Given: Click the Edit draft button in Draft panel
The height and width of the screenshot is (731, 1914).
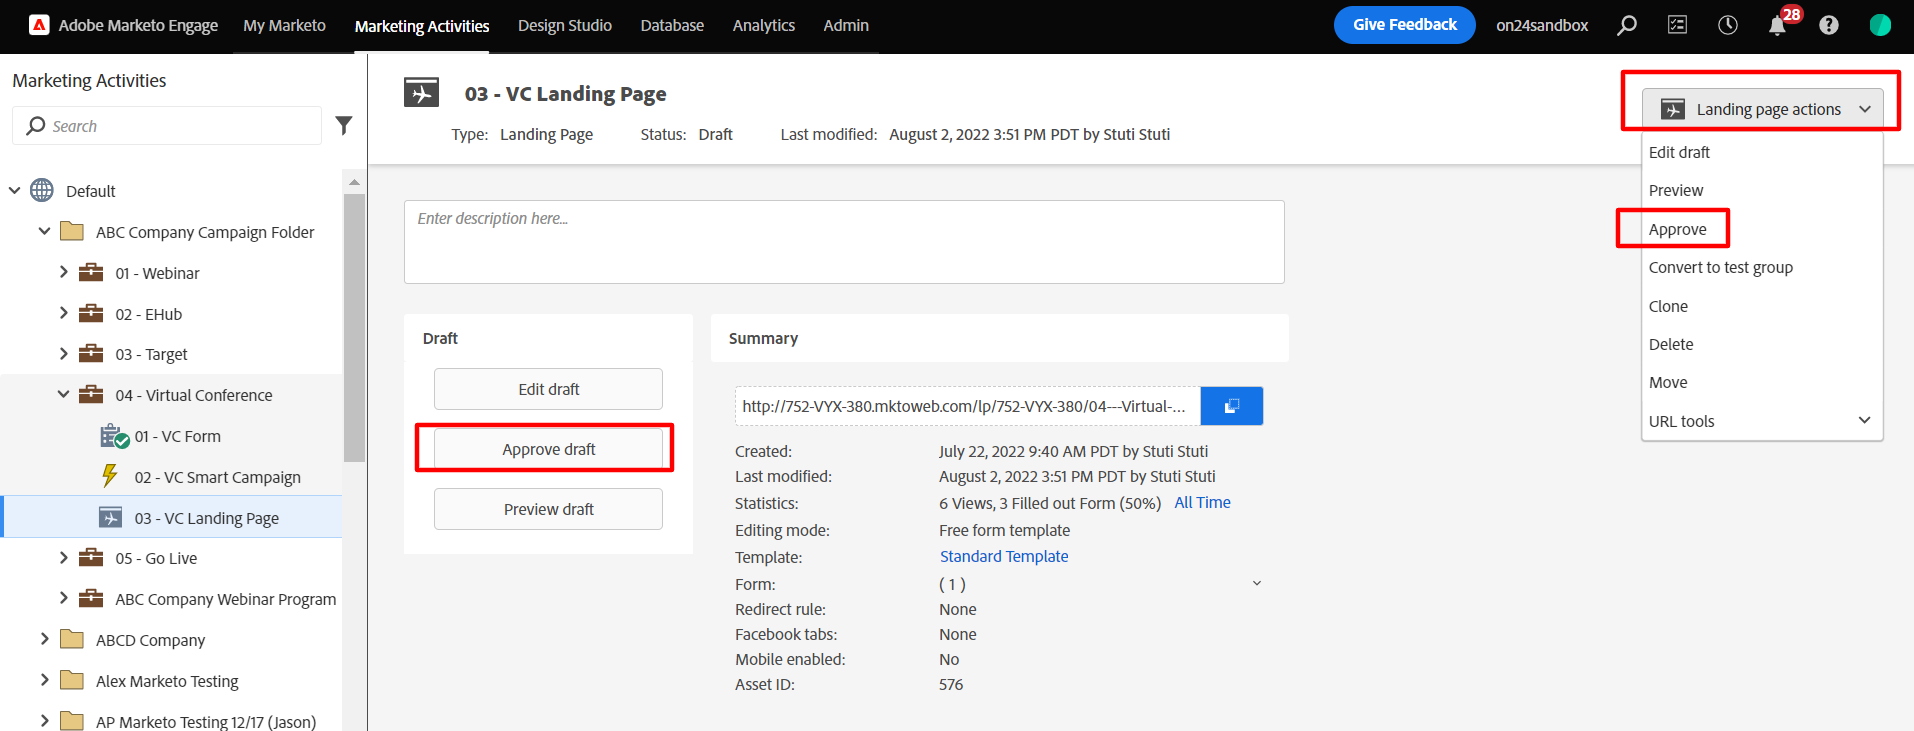Looking at the screenshot, I should tap(548, 389).
